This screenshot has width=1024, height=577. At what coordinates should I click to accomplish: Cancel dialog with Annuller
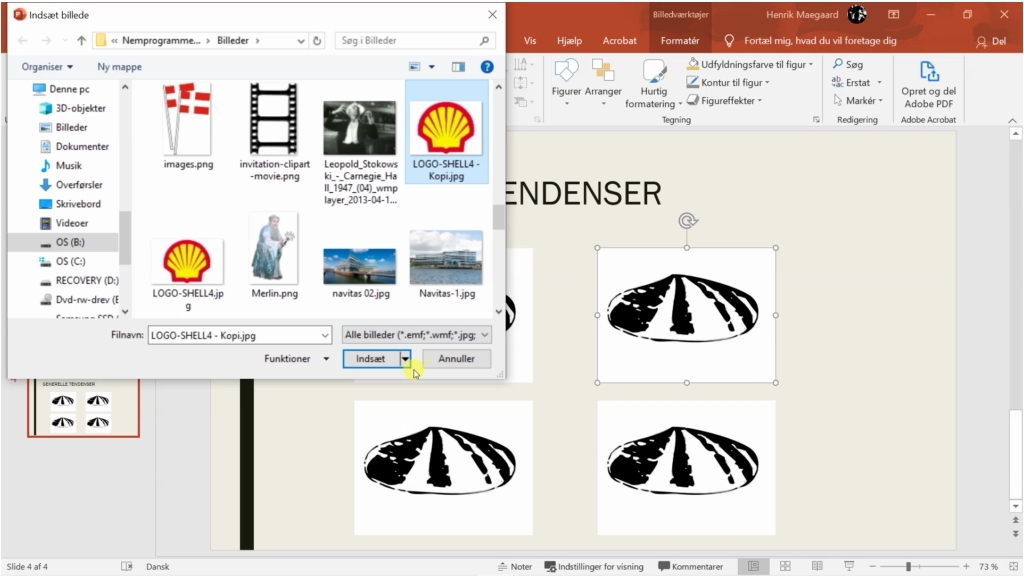(x=456, y=358)
